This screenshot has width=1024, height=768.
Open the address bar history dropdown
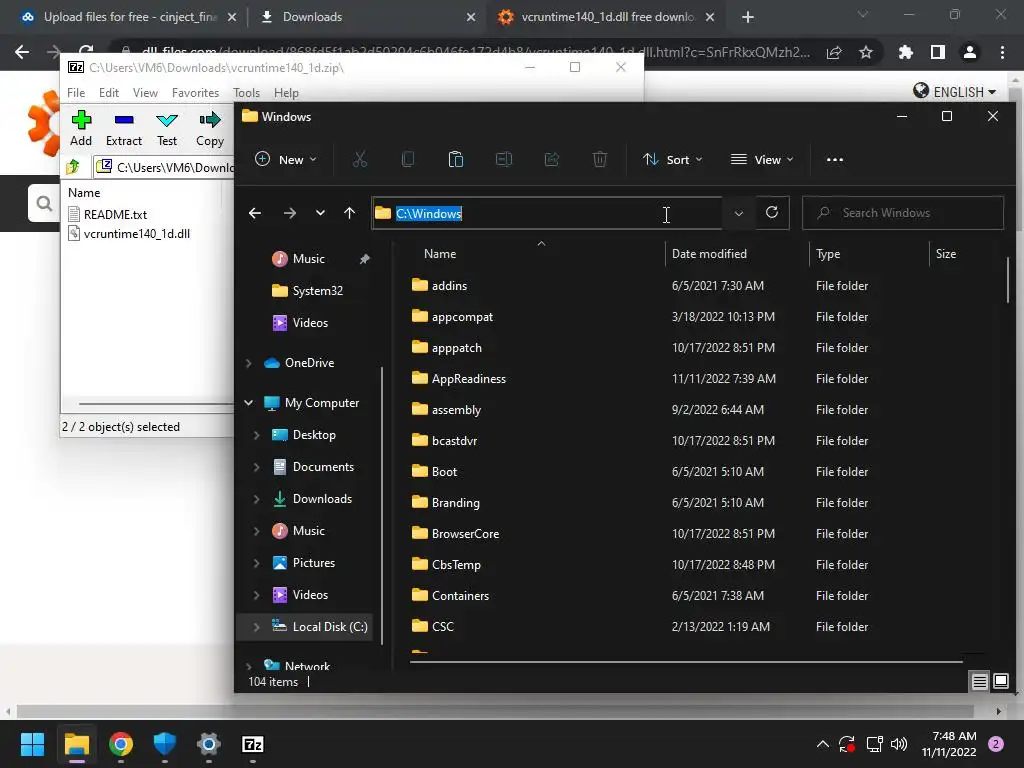click(x=739, y=213)
